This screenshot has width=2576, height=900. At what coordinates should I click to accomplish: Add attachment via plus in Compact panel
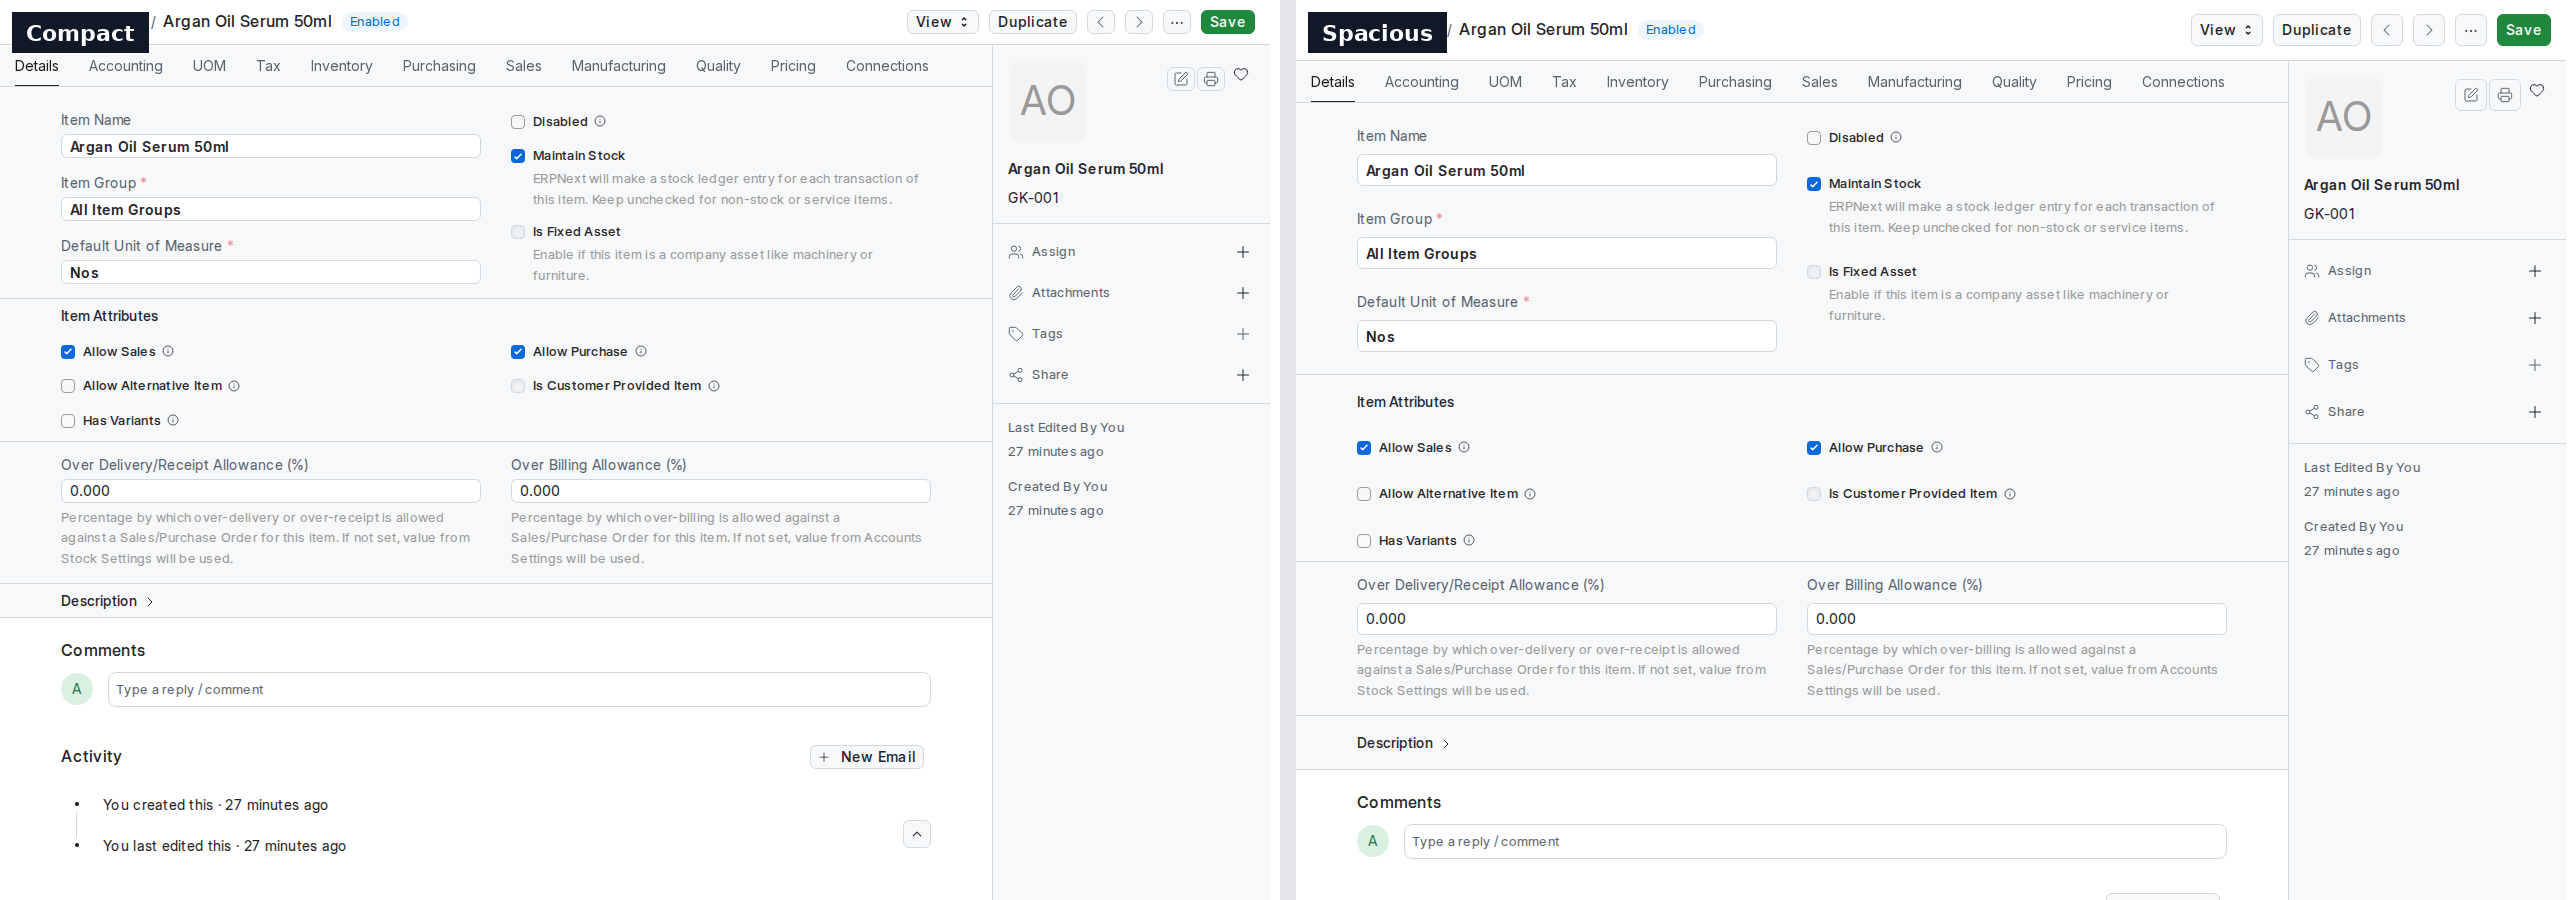click(1243, 293)
